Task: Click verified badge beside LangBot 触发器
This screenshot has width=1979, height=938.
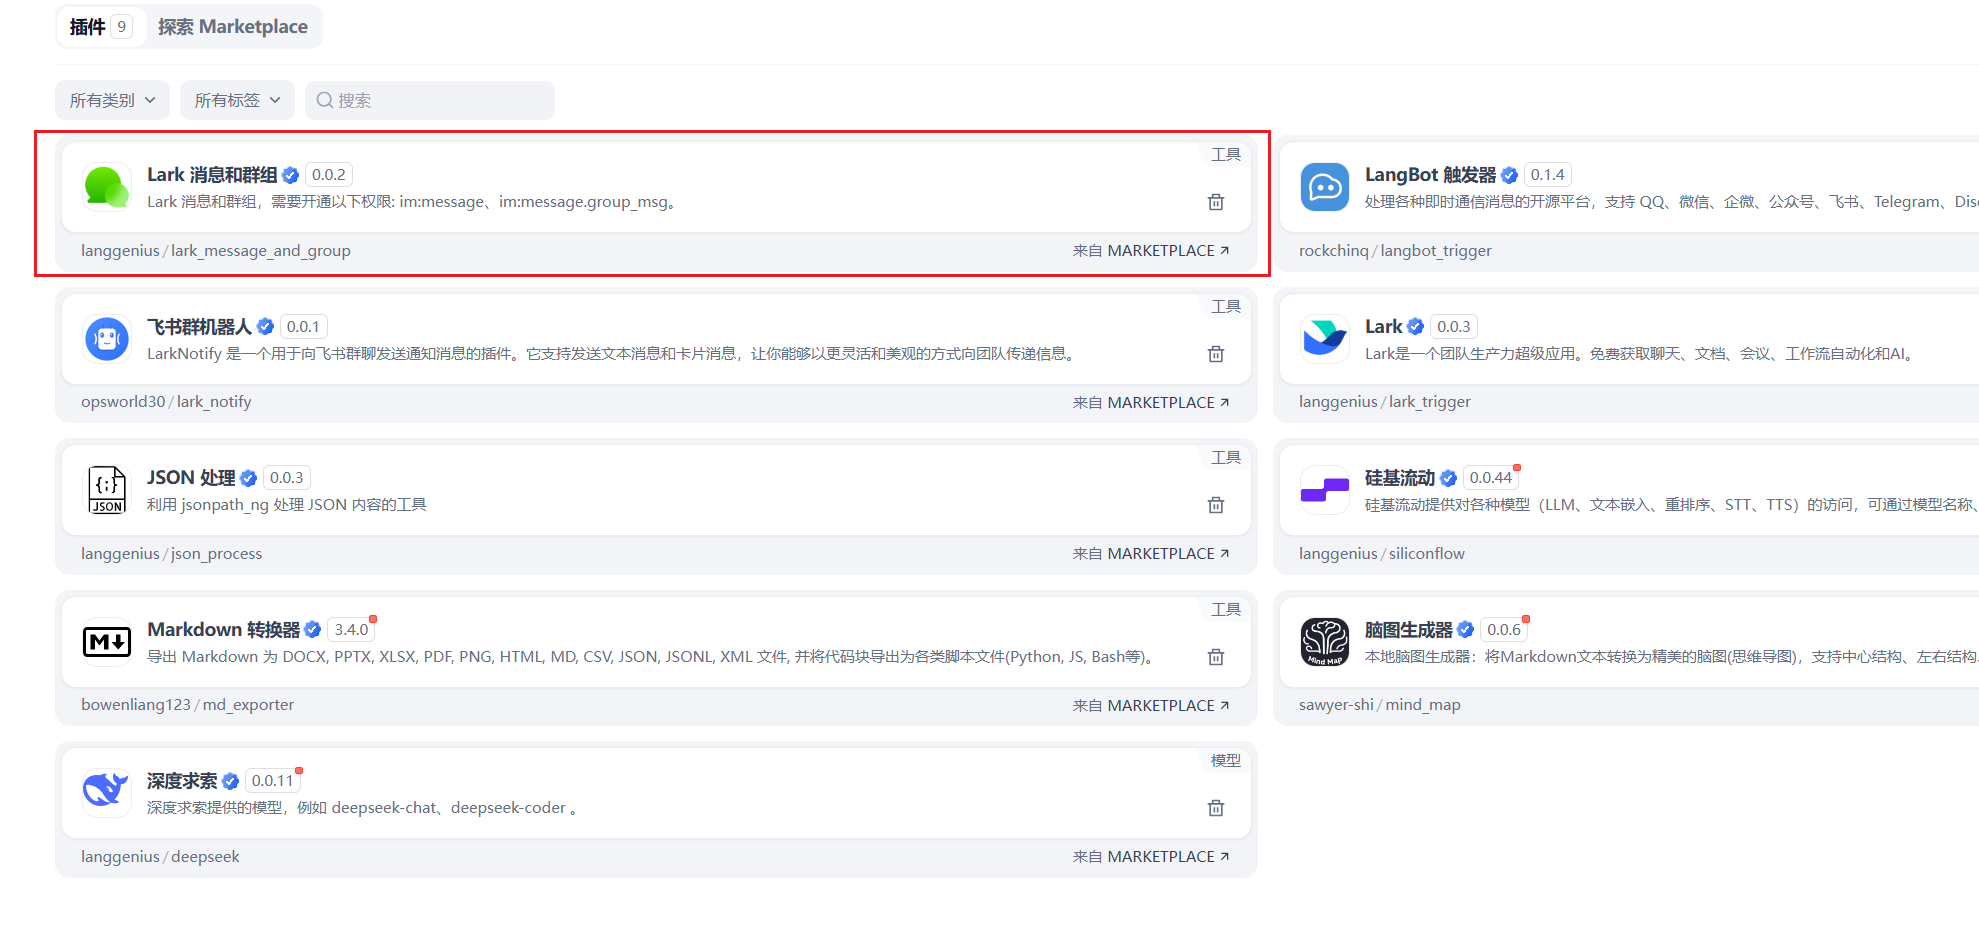Action: point(1510,175)
